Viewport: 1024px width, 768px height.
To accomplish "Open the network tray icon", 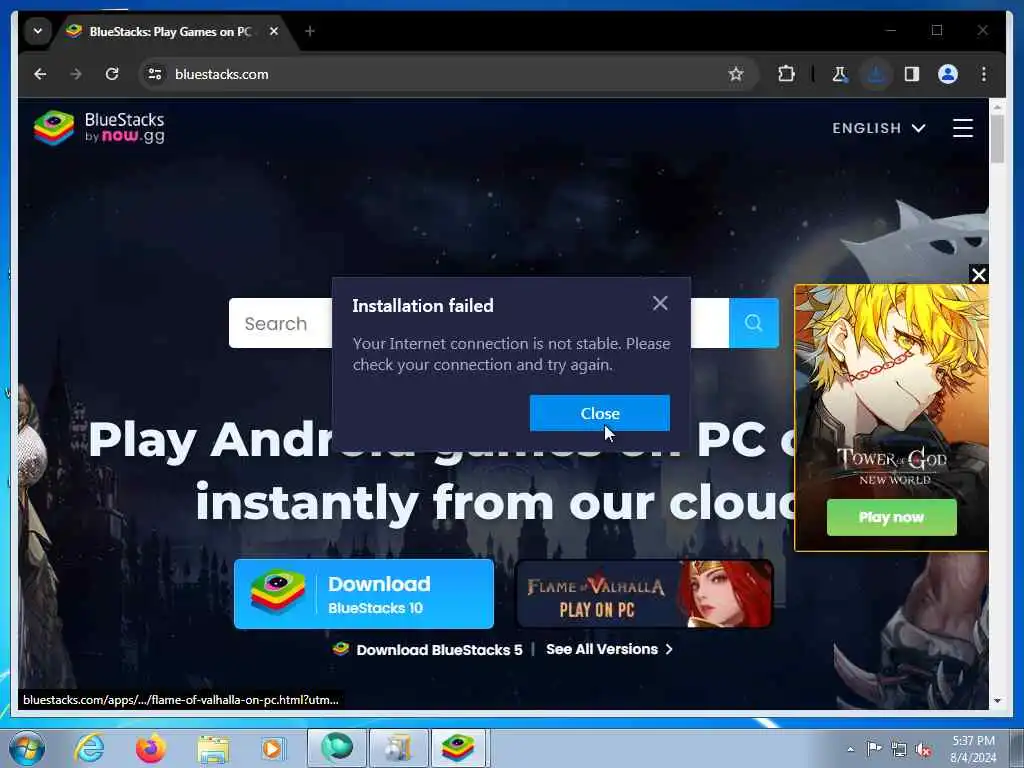I will point(899,749).
